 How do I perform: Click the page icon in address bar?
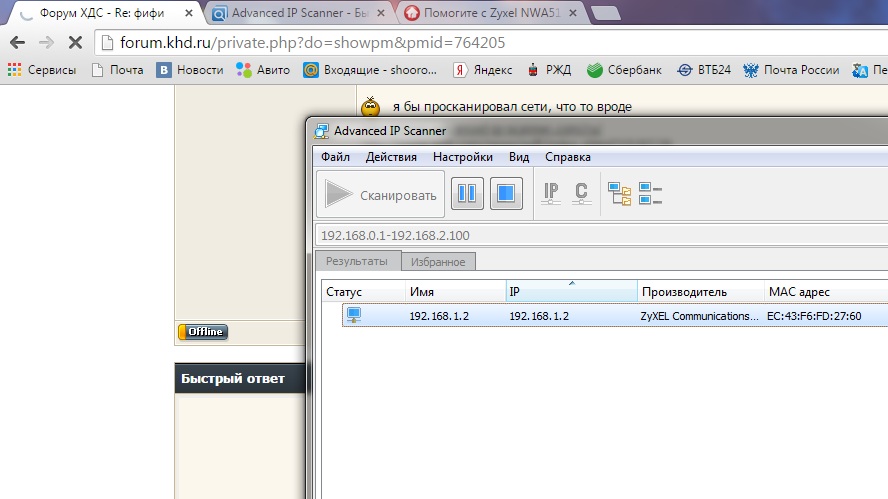coord(107,42)
